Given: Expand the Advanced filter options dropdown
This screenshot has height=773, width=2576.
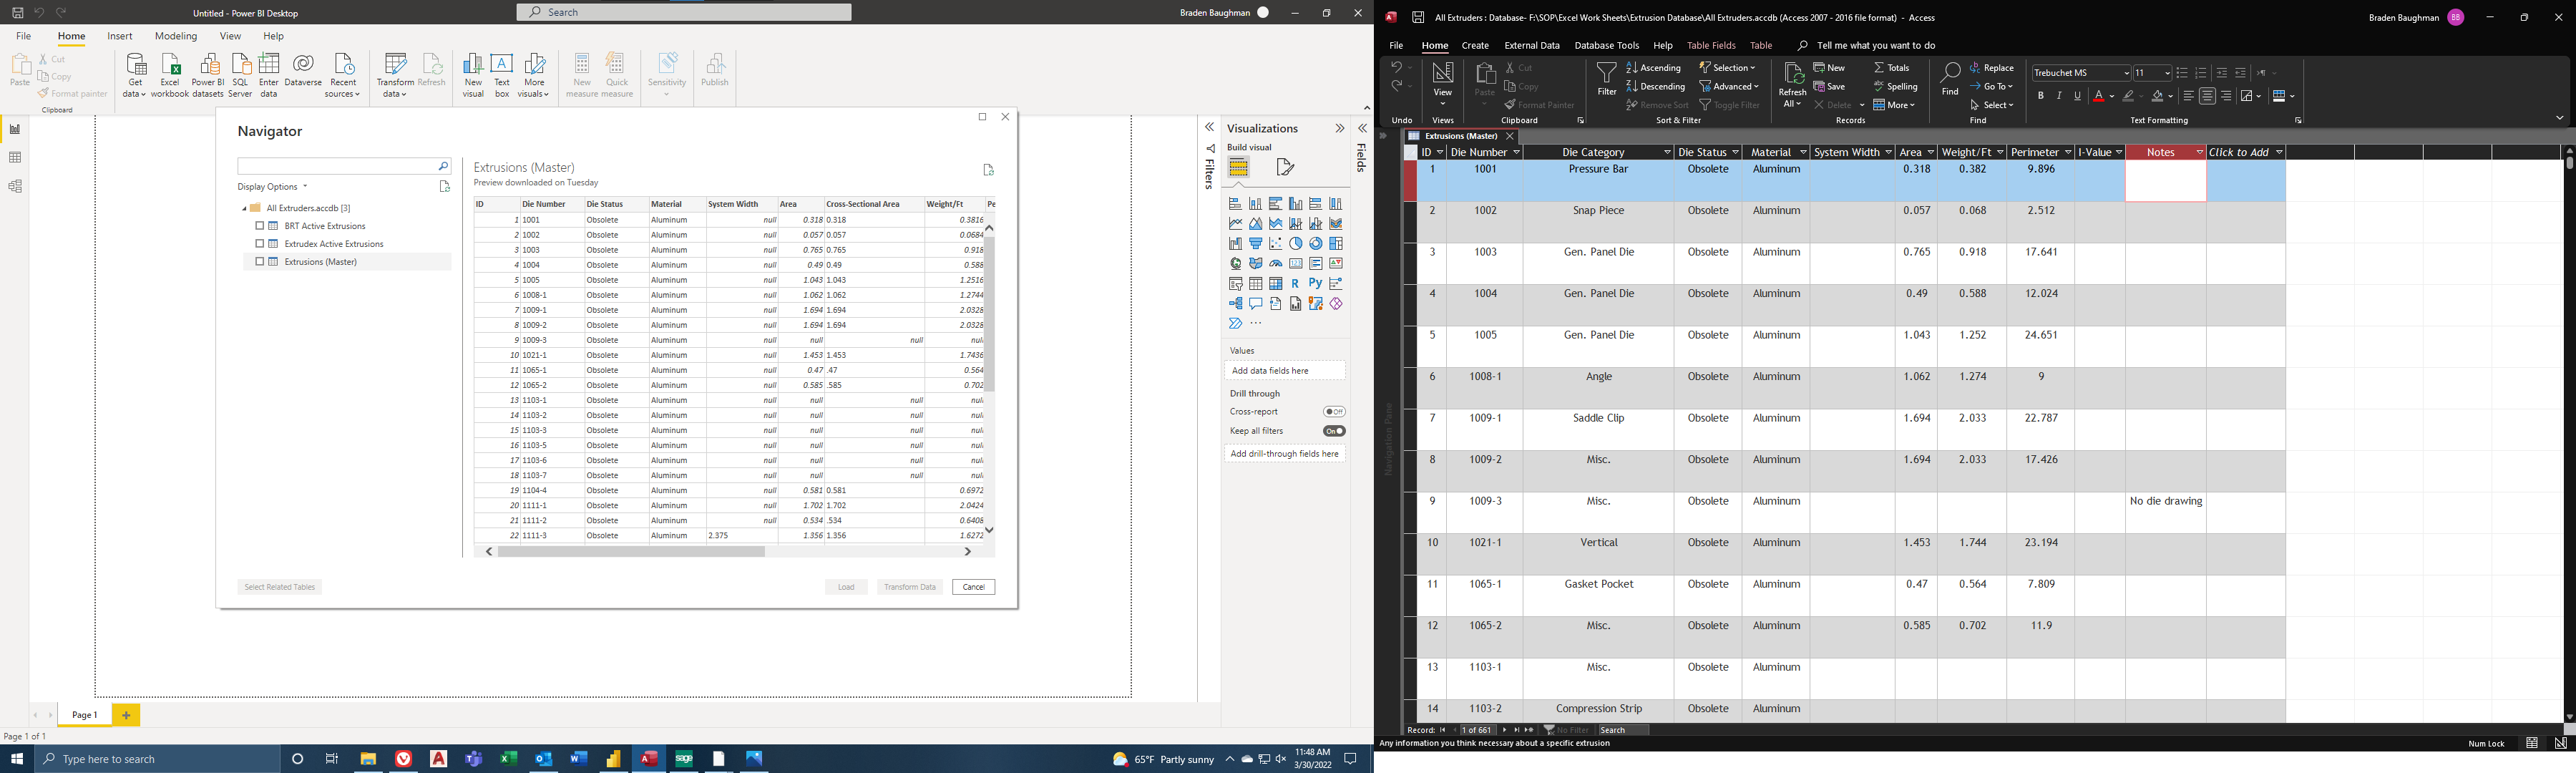Looking at the screenshot, I should click(1730, 87).
